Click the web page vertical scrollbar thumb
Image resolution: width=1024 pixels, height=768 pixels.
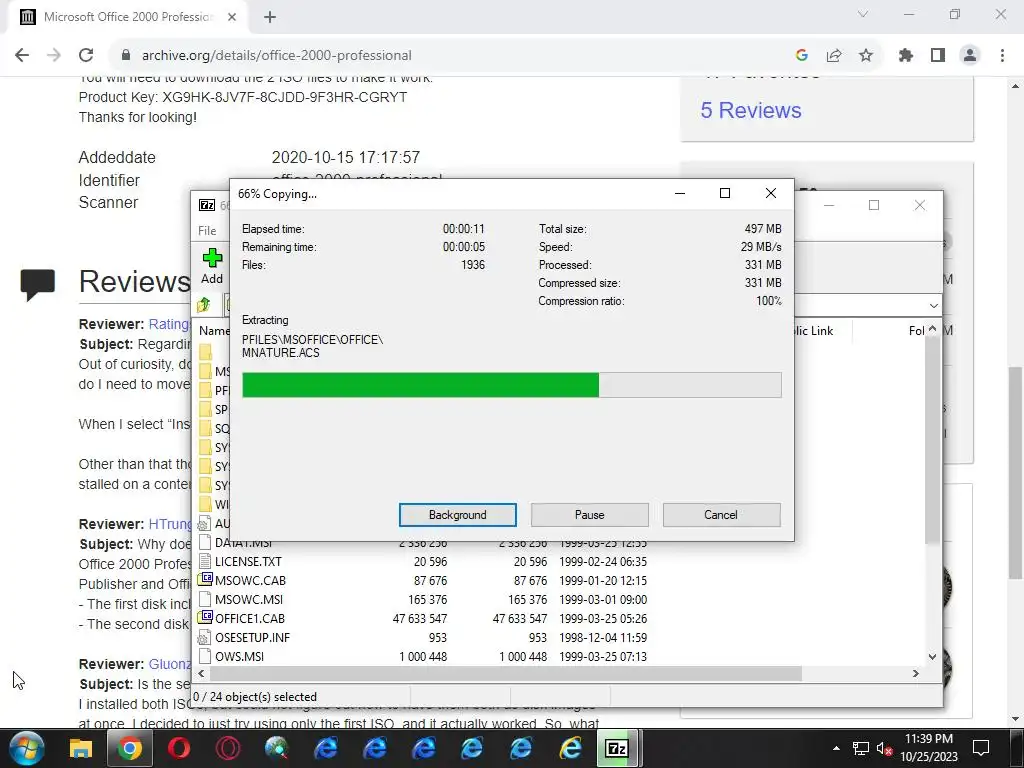coord(1016,472)
